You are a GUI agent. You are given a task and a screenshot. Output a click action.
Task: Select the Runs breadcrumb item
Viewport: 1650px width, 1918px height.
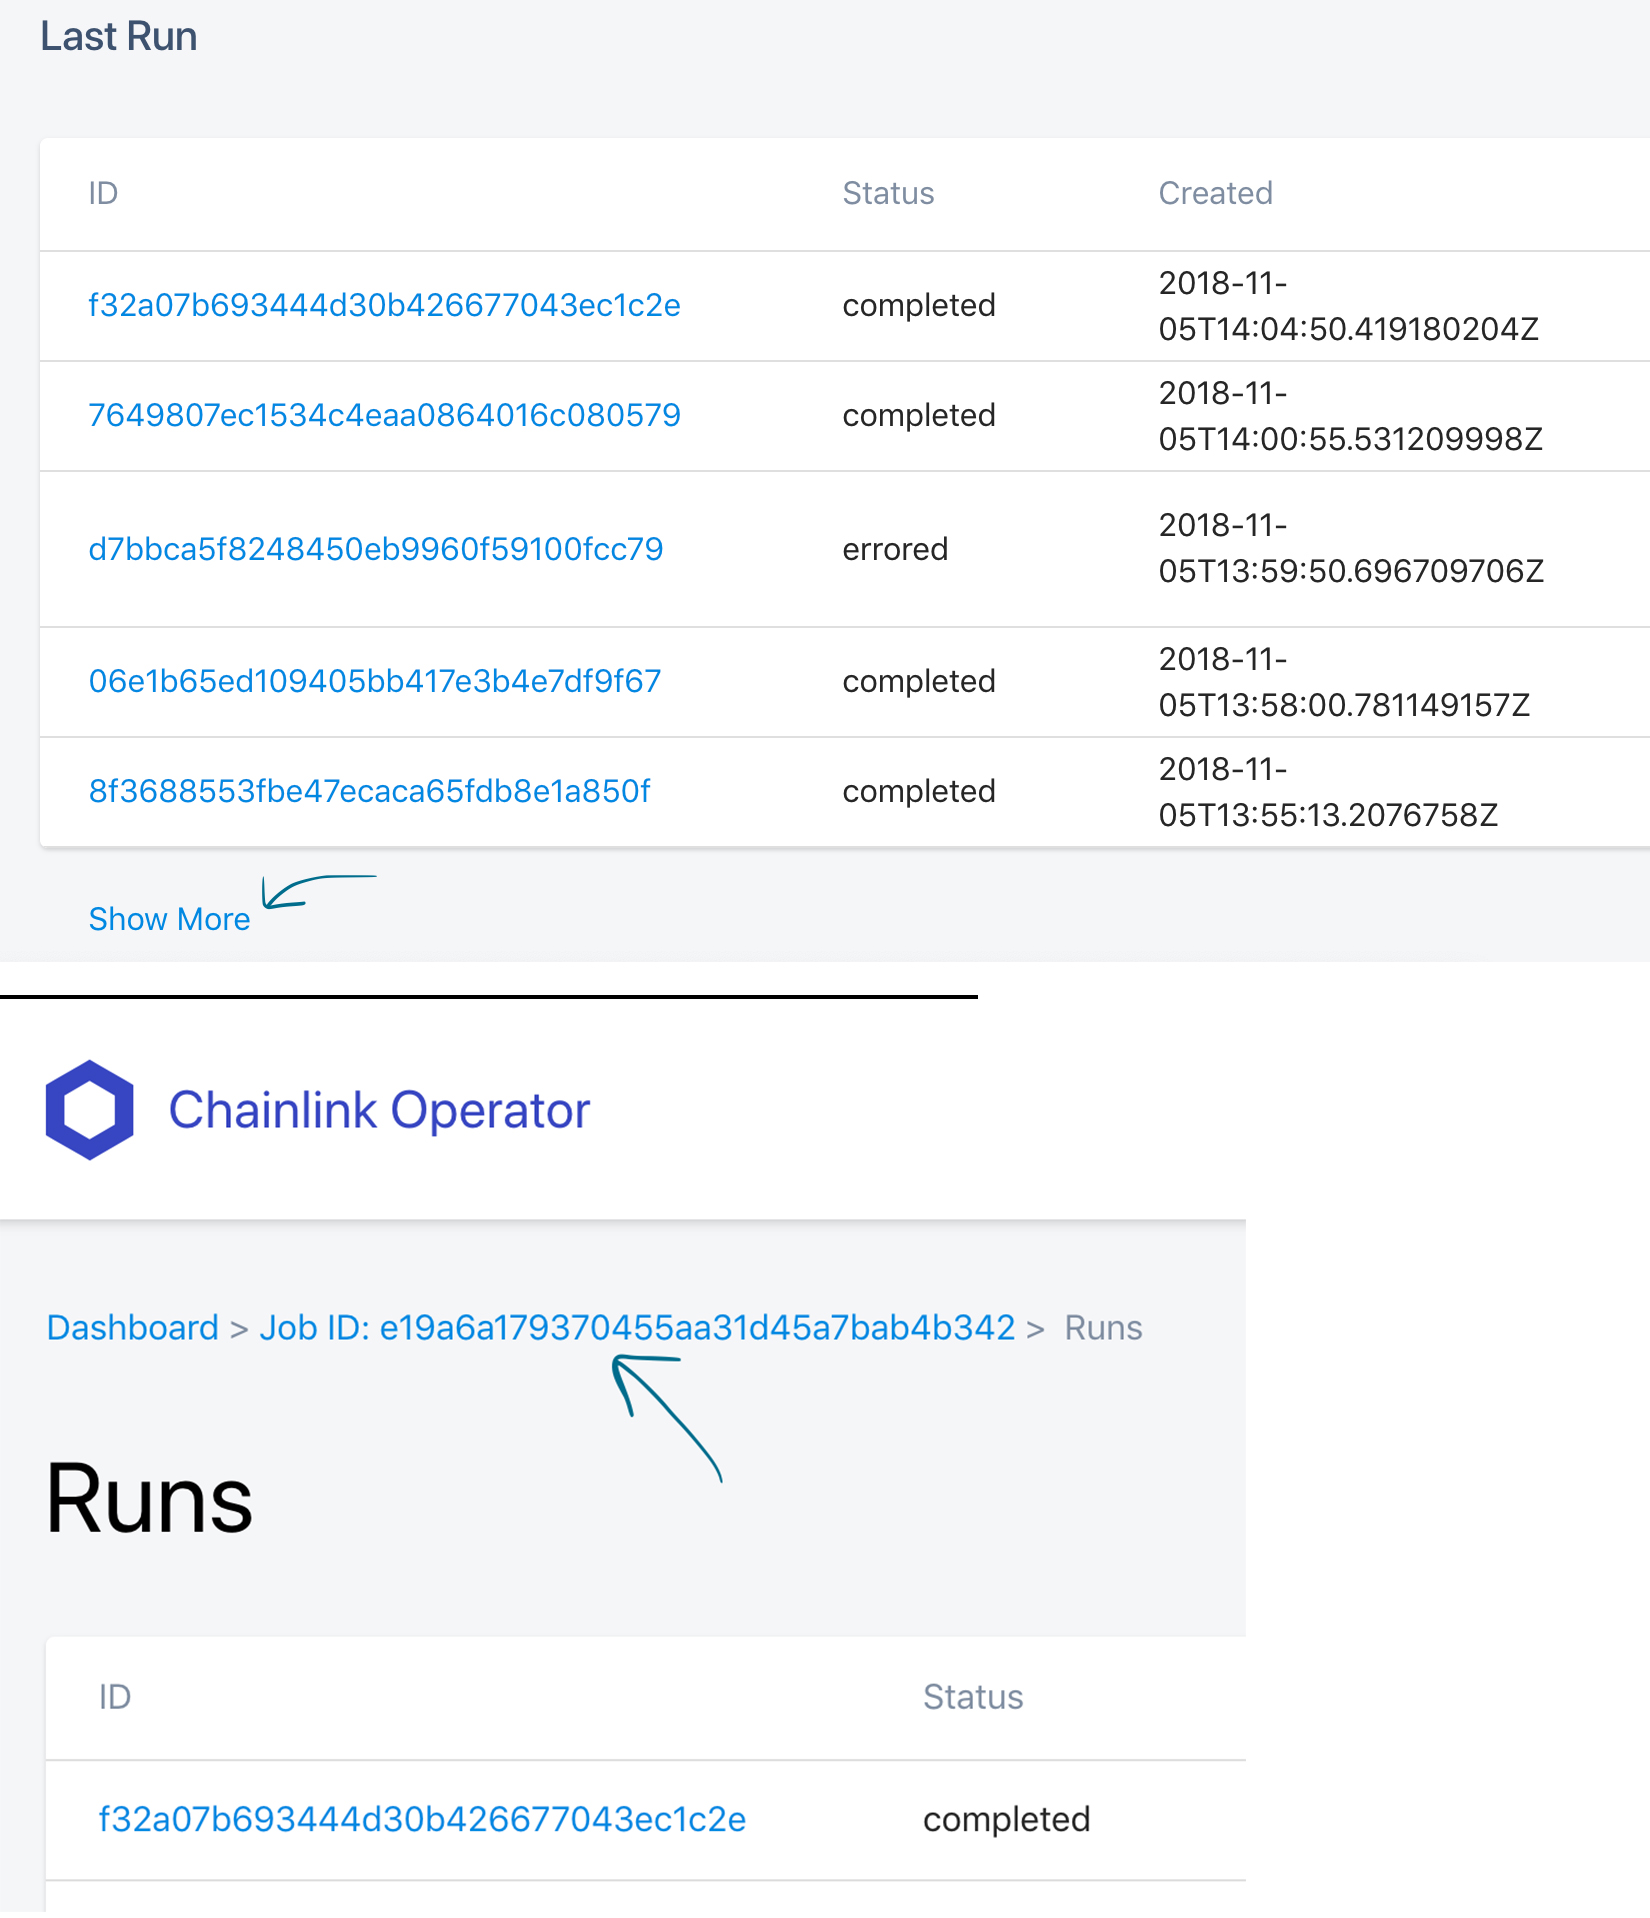(x=1103, y=1327)
